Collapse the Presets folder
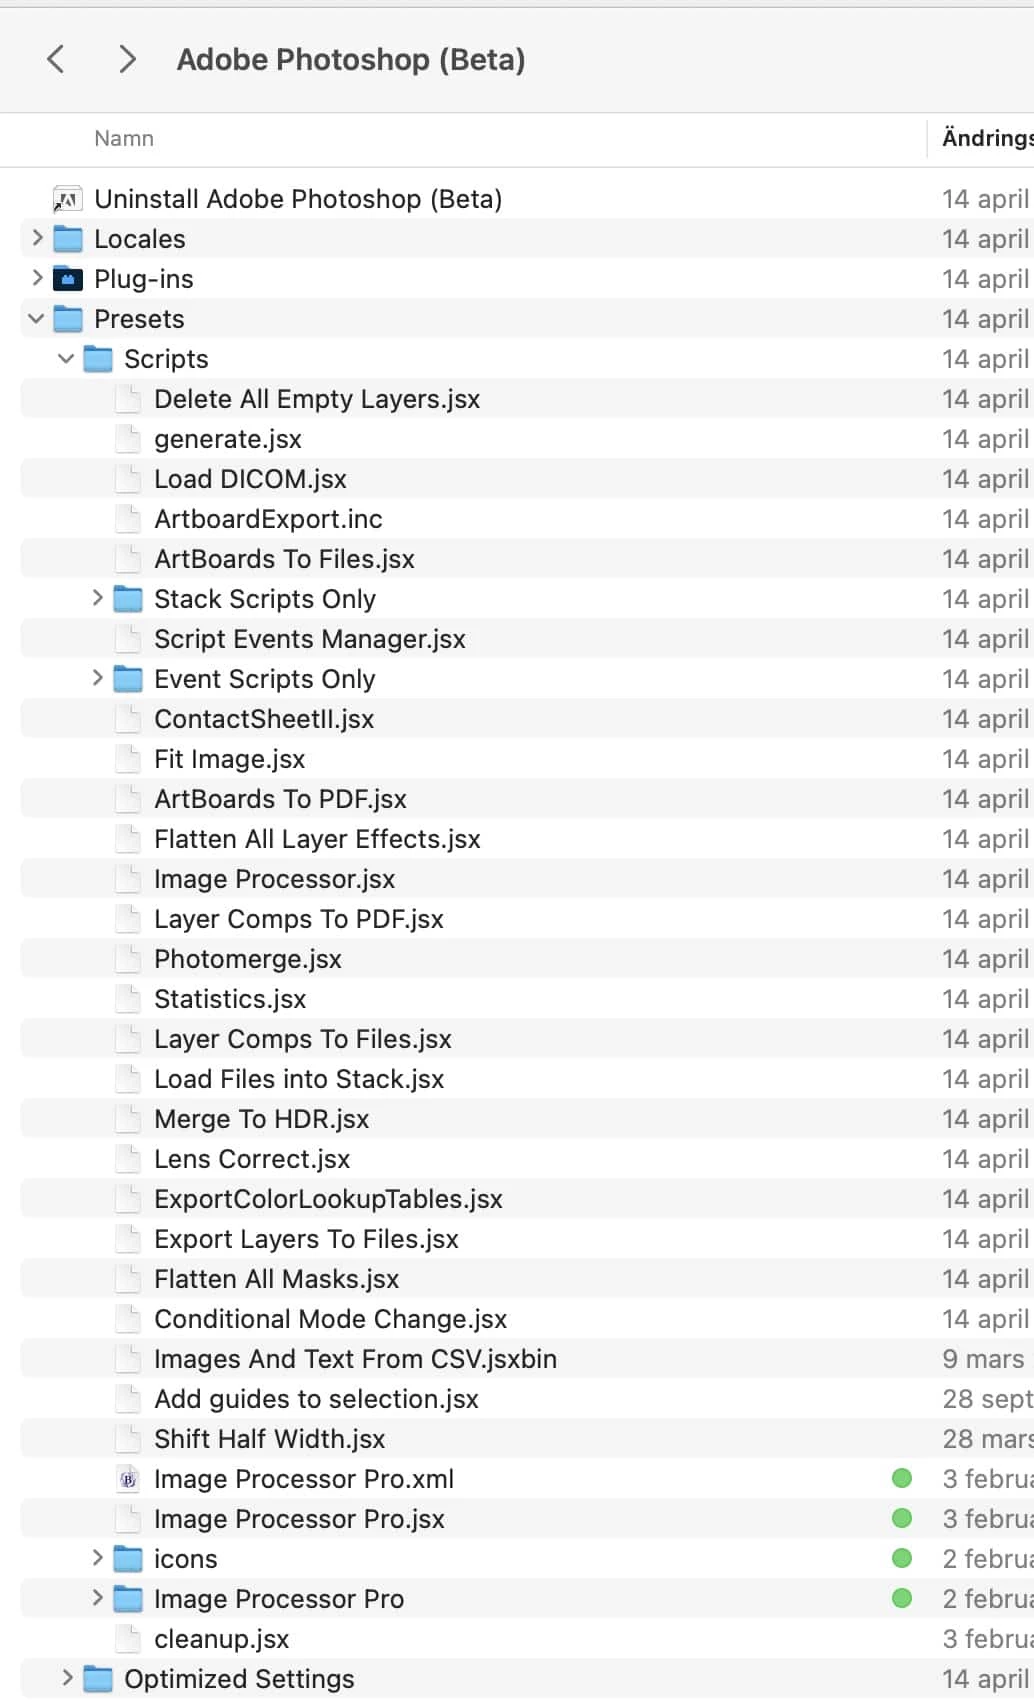1034x1702 pixels. coord(37,319)
